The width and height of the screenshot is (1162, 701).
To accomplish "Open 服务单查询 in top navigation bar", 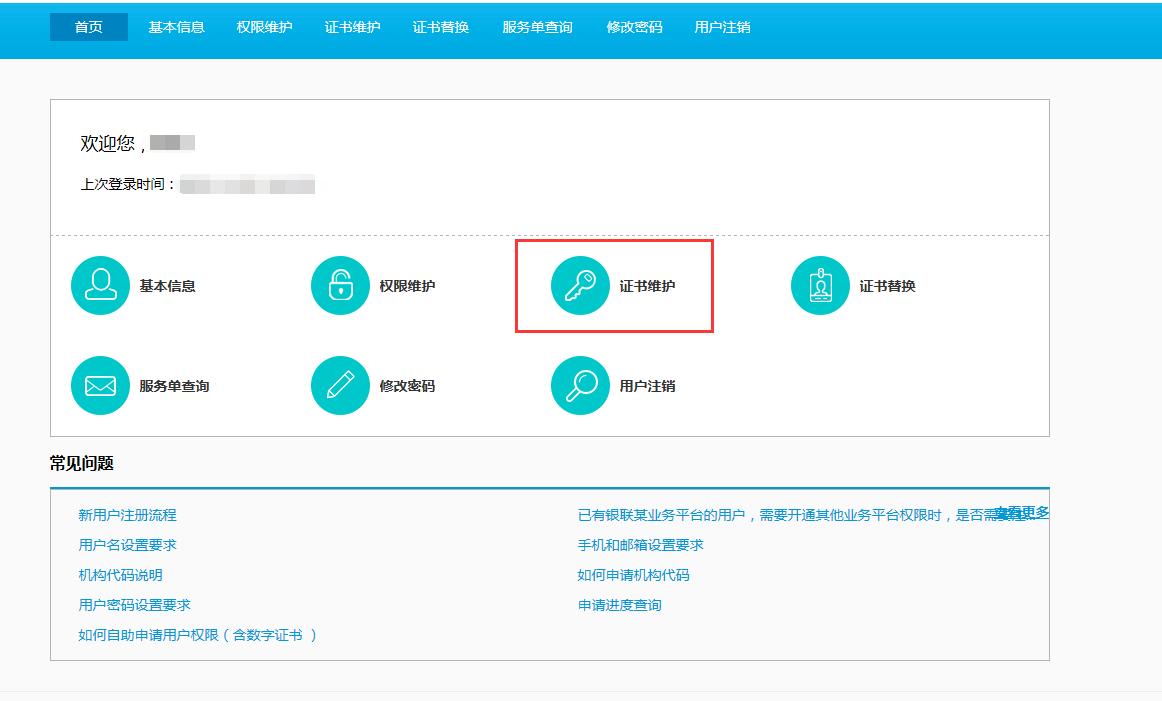I will (x=537, y=27).
